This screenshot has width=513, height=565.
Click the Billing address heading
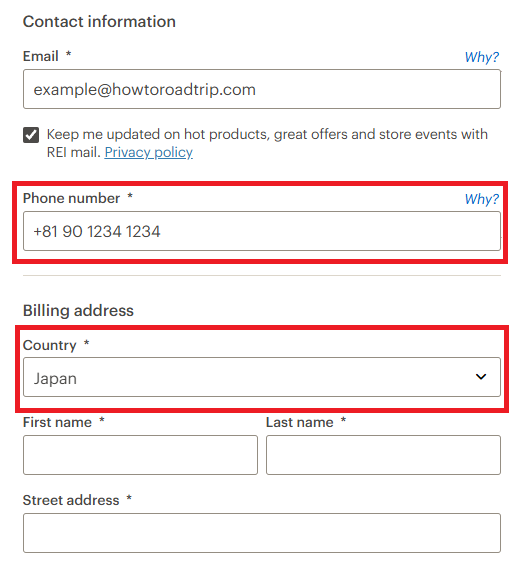pyautogui.click(x=78, y=311)
